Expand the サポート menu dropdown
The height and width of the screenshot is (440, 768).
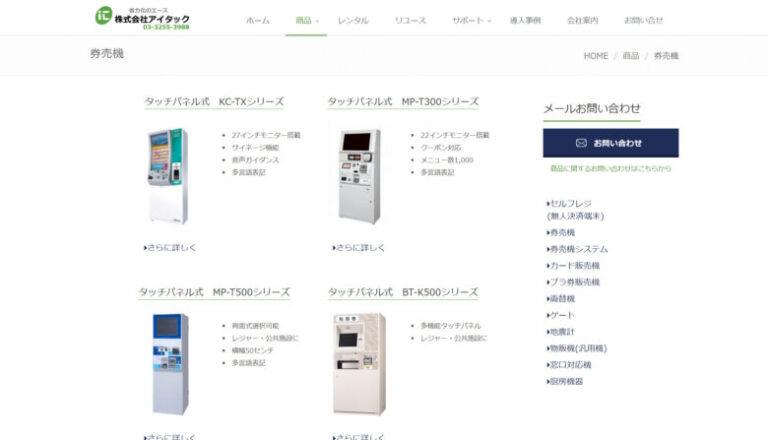point(471,21)
